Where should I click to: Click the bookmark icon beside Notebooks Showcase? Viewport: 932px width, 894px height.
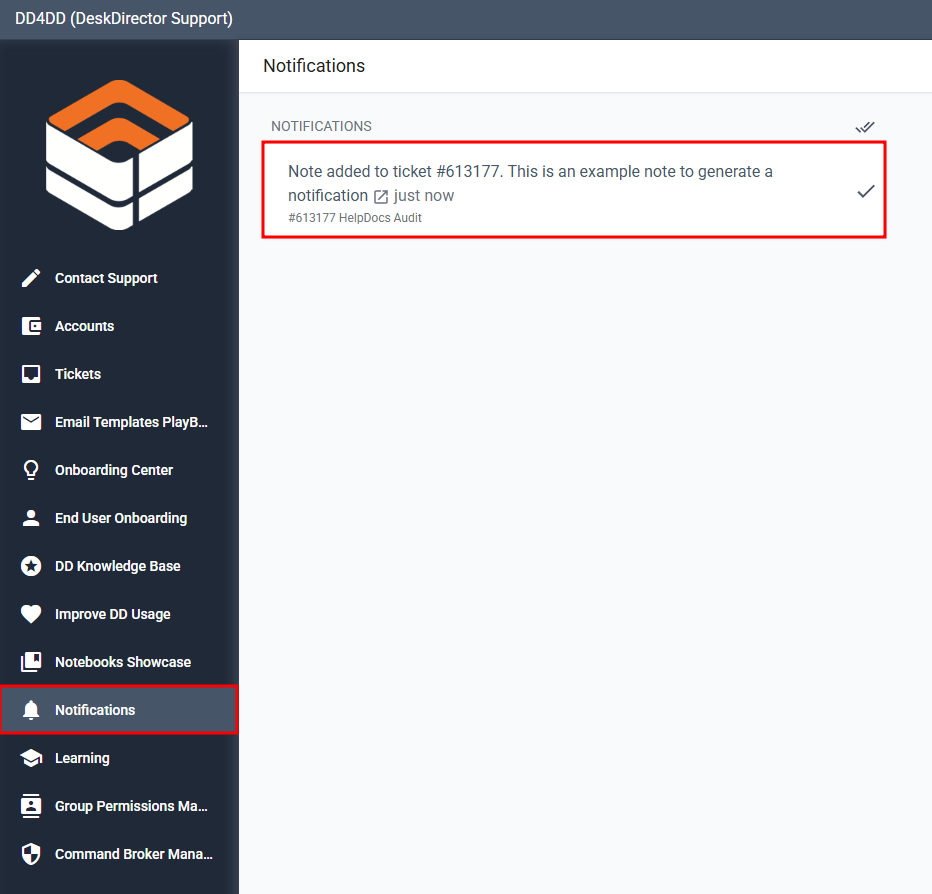click(31, 662)
